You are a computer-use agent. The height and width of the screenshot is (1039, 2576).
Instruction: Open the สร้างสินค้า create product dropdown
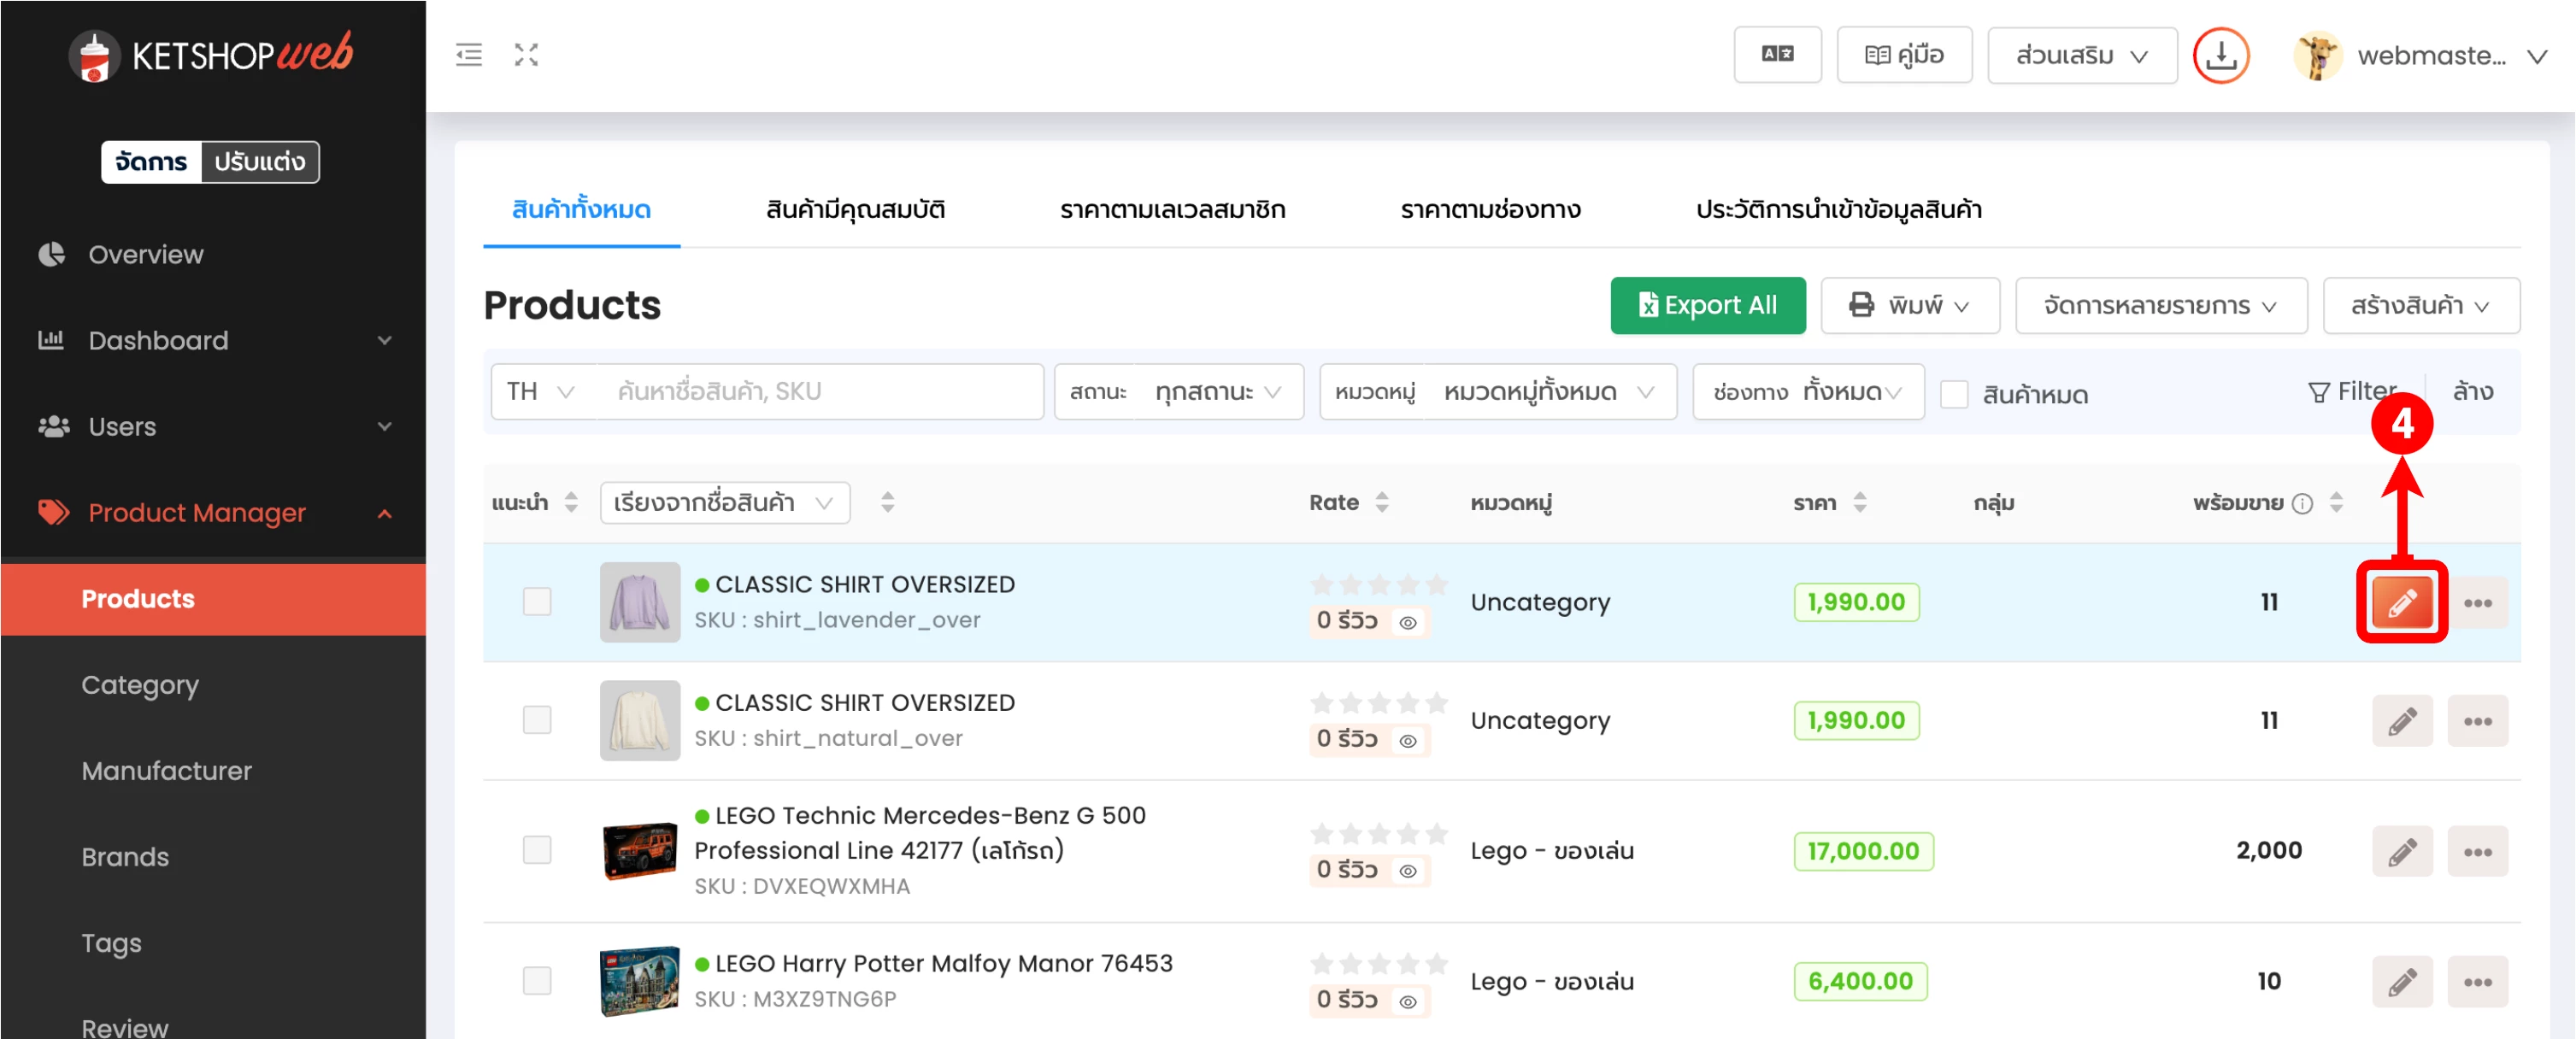(2420, 306)
